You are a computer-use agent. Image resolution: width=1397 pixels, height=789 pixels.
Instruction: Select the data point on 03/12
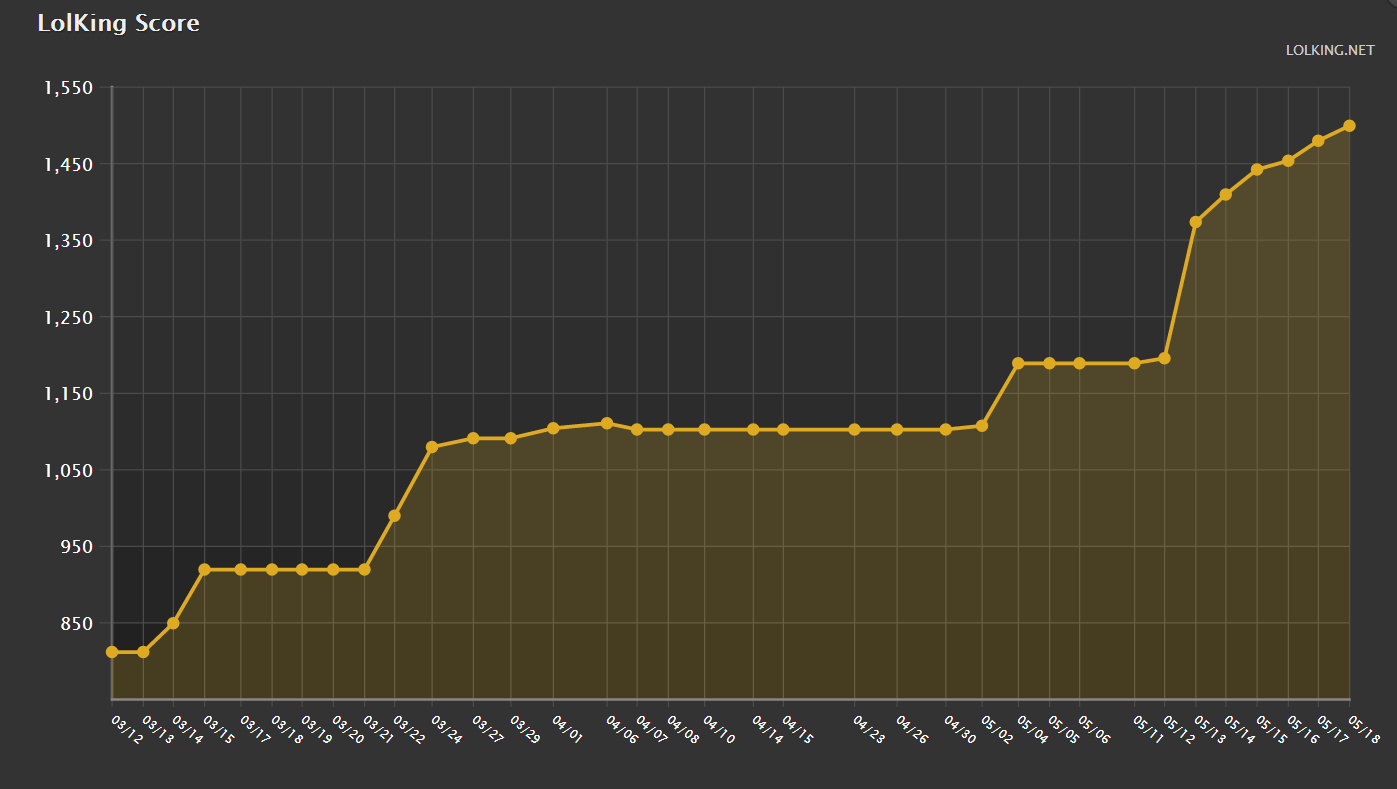point(110,651)
